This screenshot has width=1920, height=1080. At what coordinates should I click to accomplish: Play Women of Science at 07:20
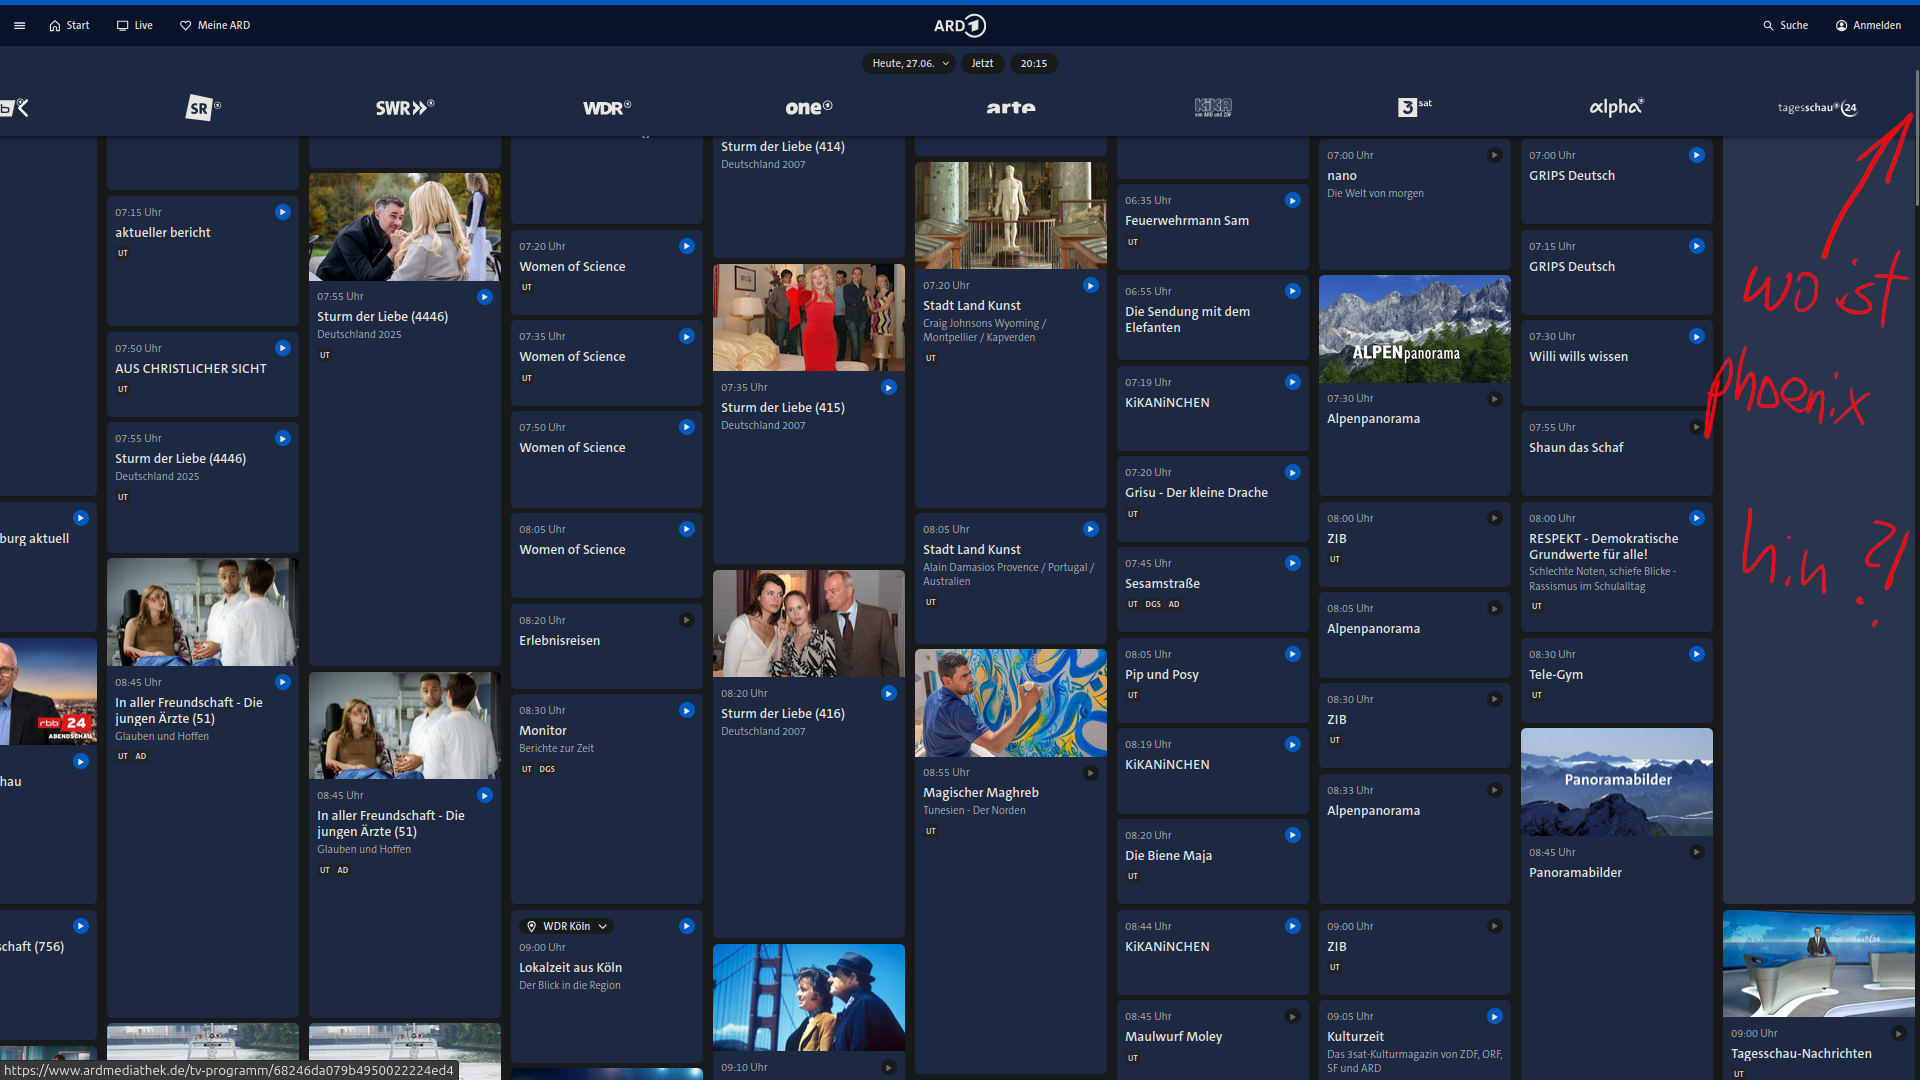point(687,246)
